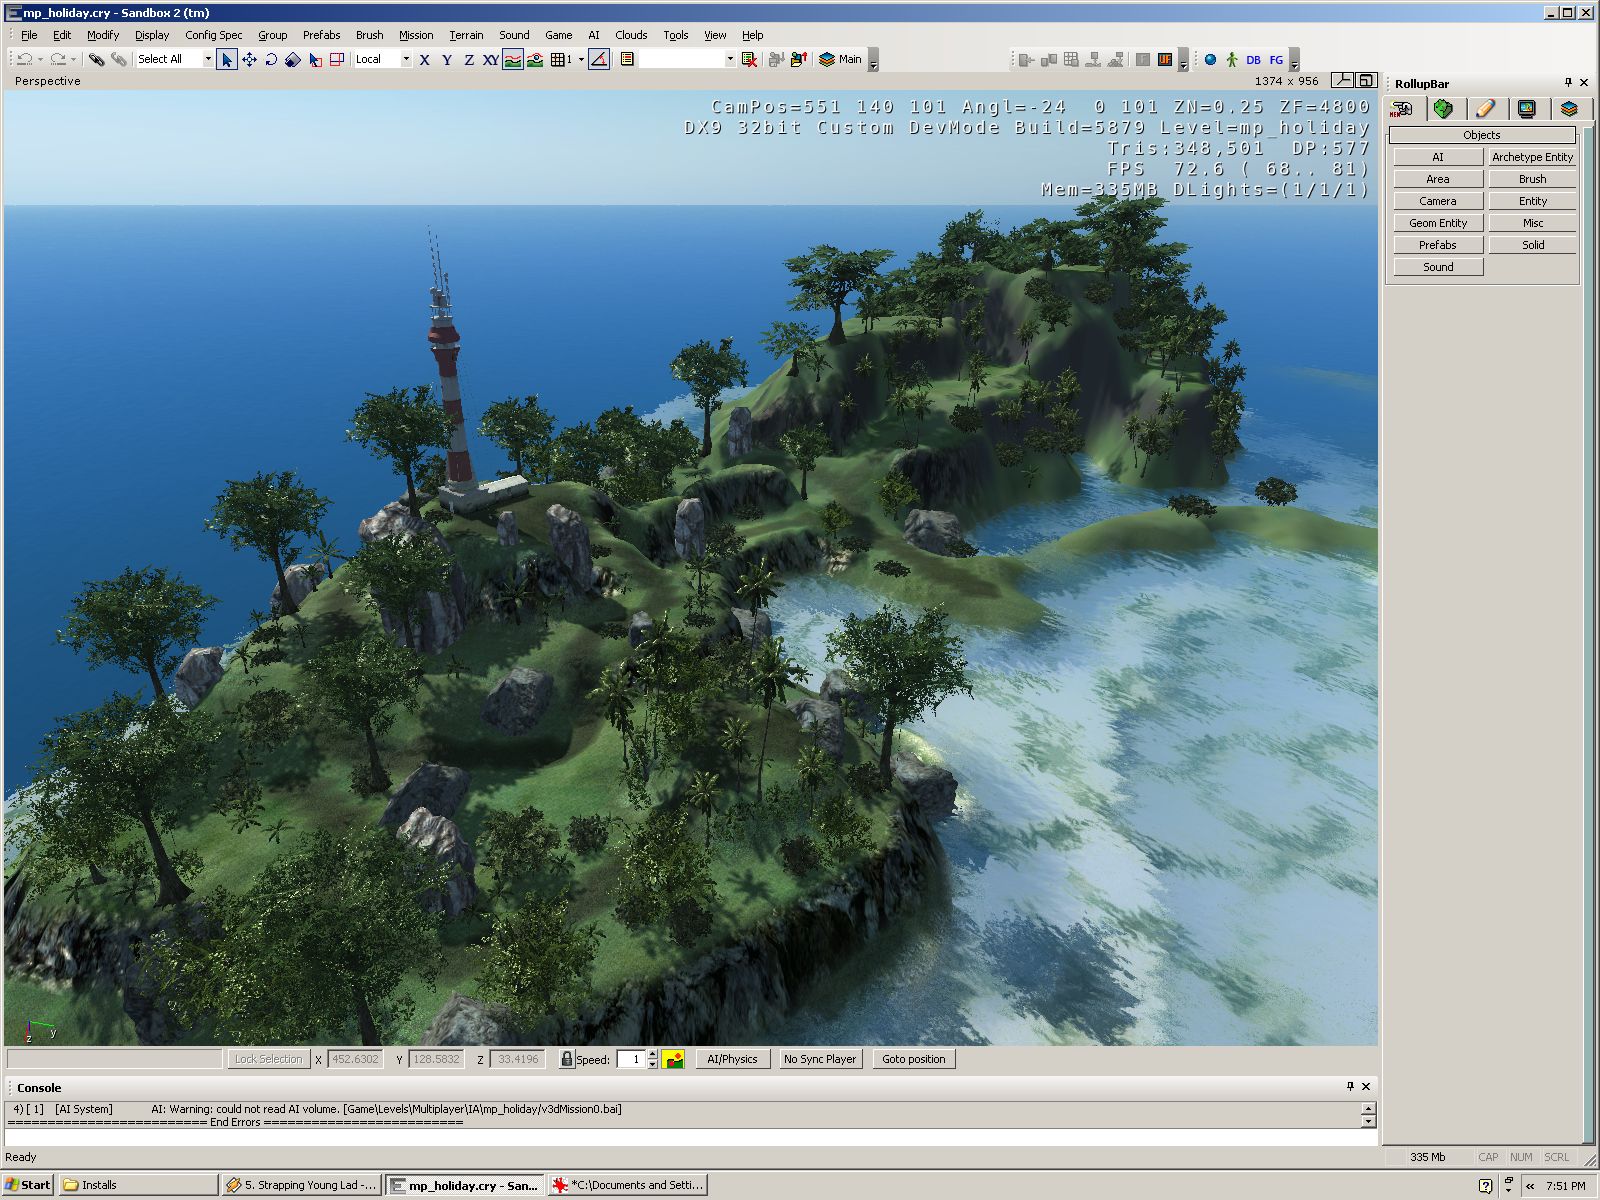The width and height of the screenshot is (1600, 1200).
Task: Open the Clouds menu
Action: [x=631, y=35]
